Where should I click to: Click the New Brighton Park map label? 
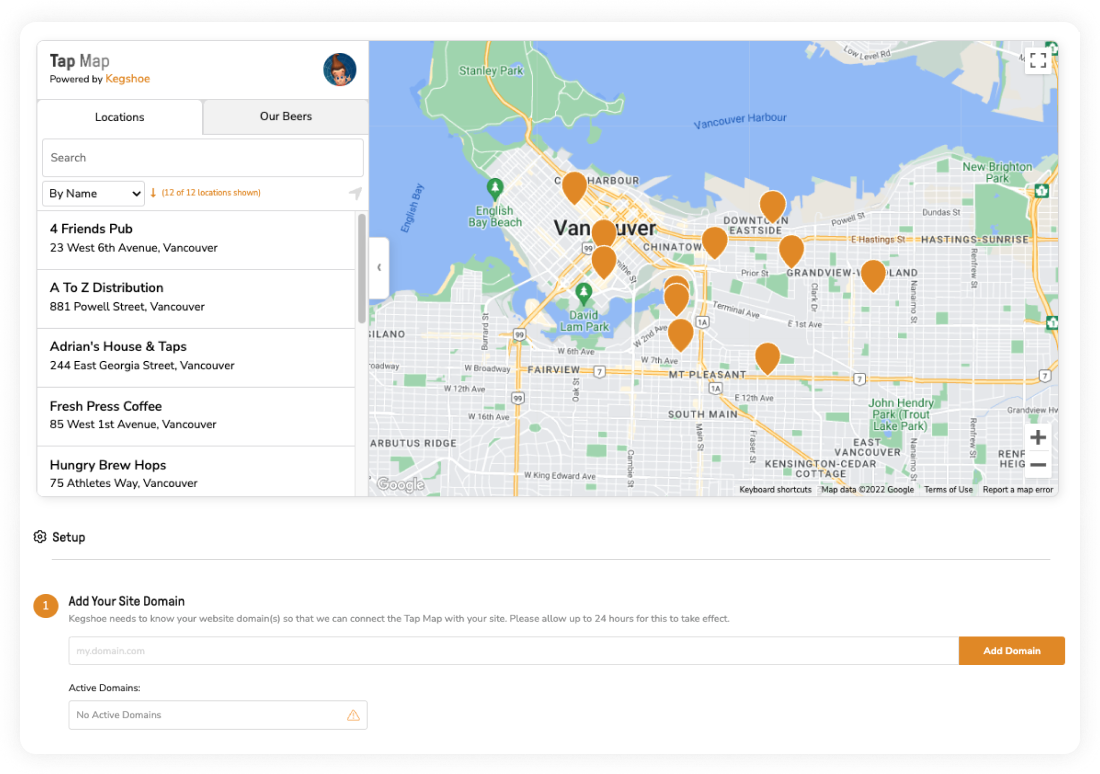point(997,173)
